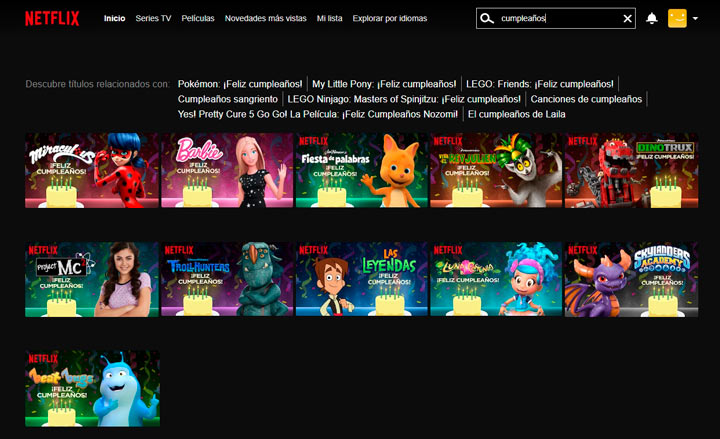Open the Las Leyendas birthday title
This screenshot has width=720, height=439.
pos(361,280)
